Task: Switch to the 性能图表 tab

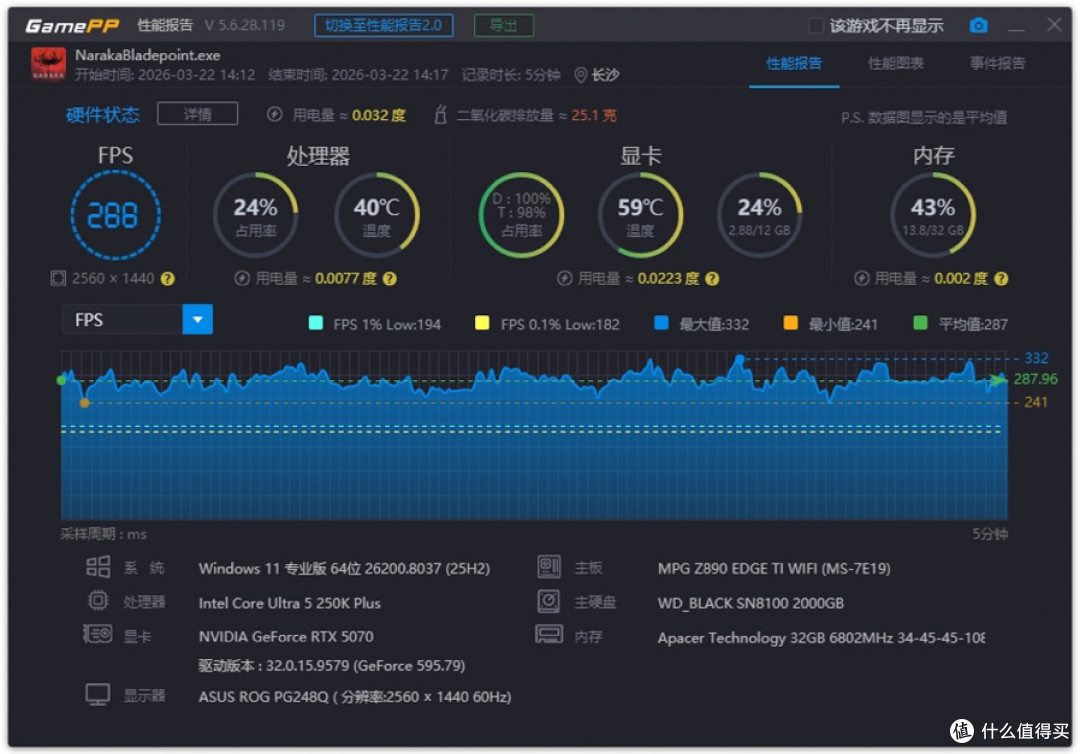Action: (895, 64)
